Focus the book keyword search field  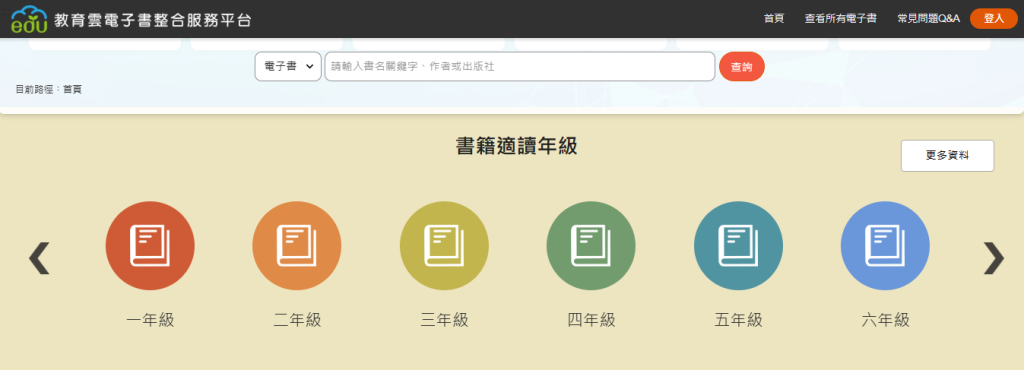click(520, 67)
